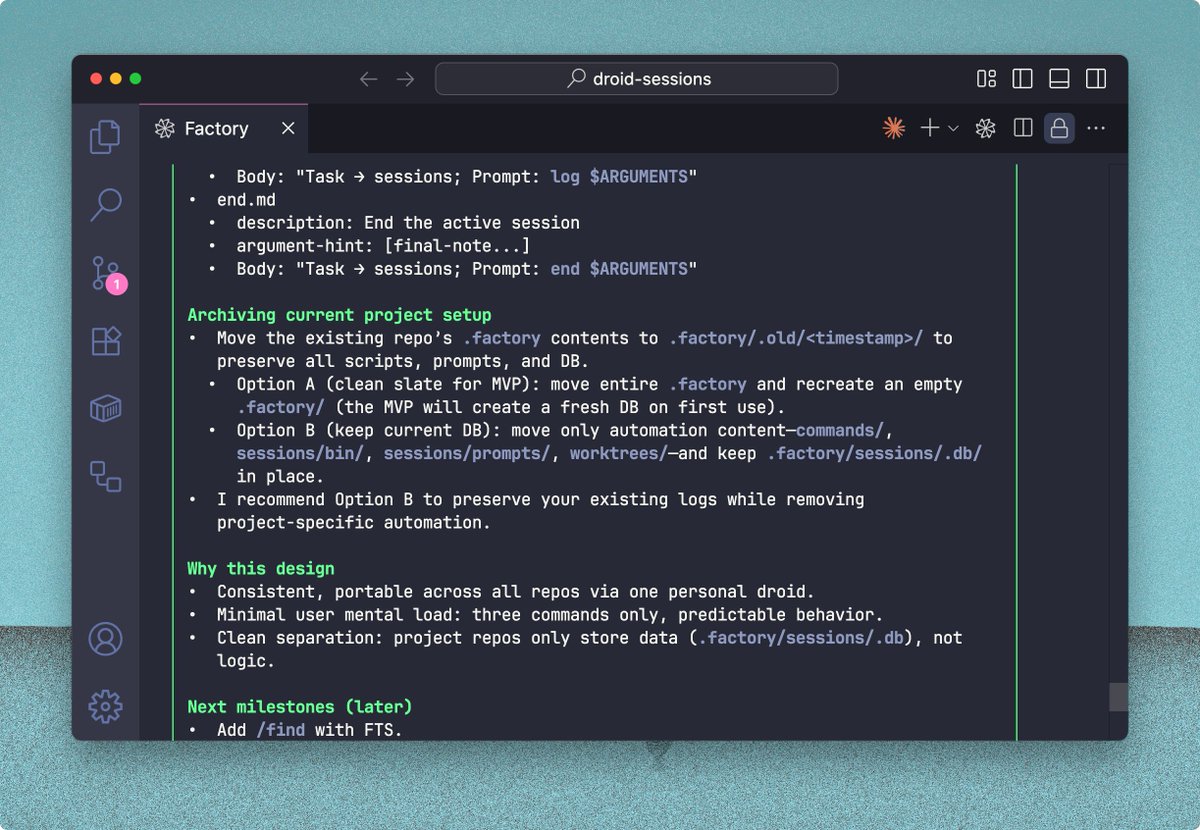Click the 'Option A (clean slate for MVP)' bullet
The height and width of the screenshot is (830, 1200).
pyautogui.click(x=600, y=396)
